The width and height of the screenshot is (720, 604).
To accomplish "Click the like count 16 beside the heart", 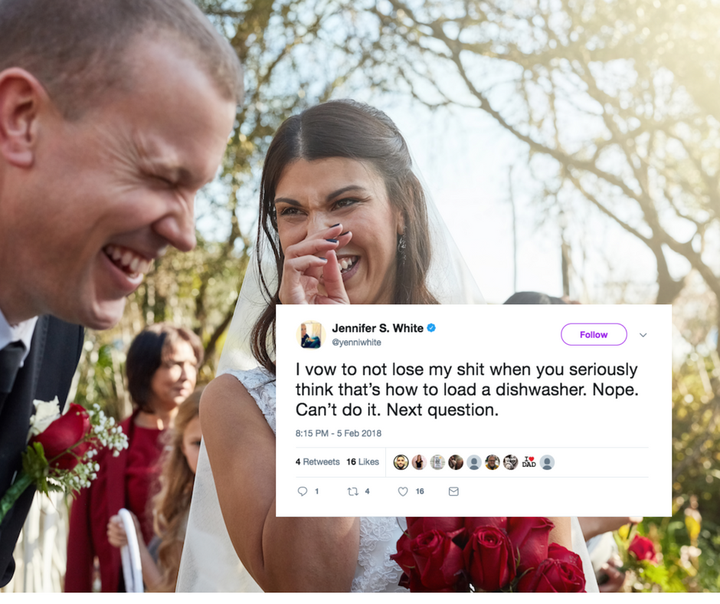I will 420,491.
